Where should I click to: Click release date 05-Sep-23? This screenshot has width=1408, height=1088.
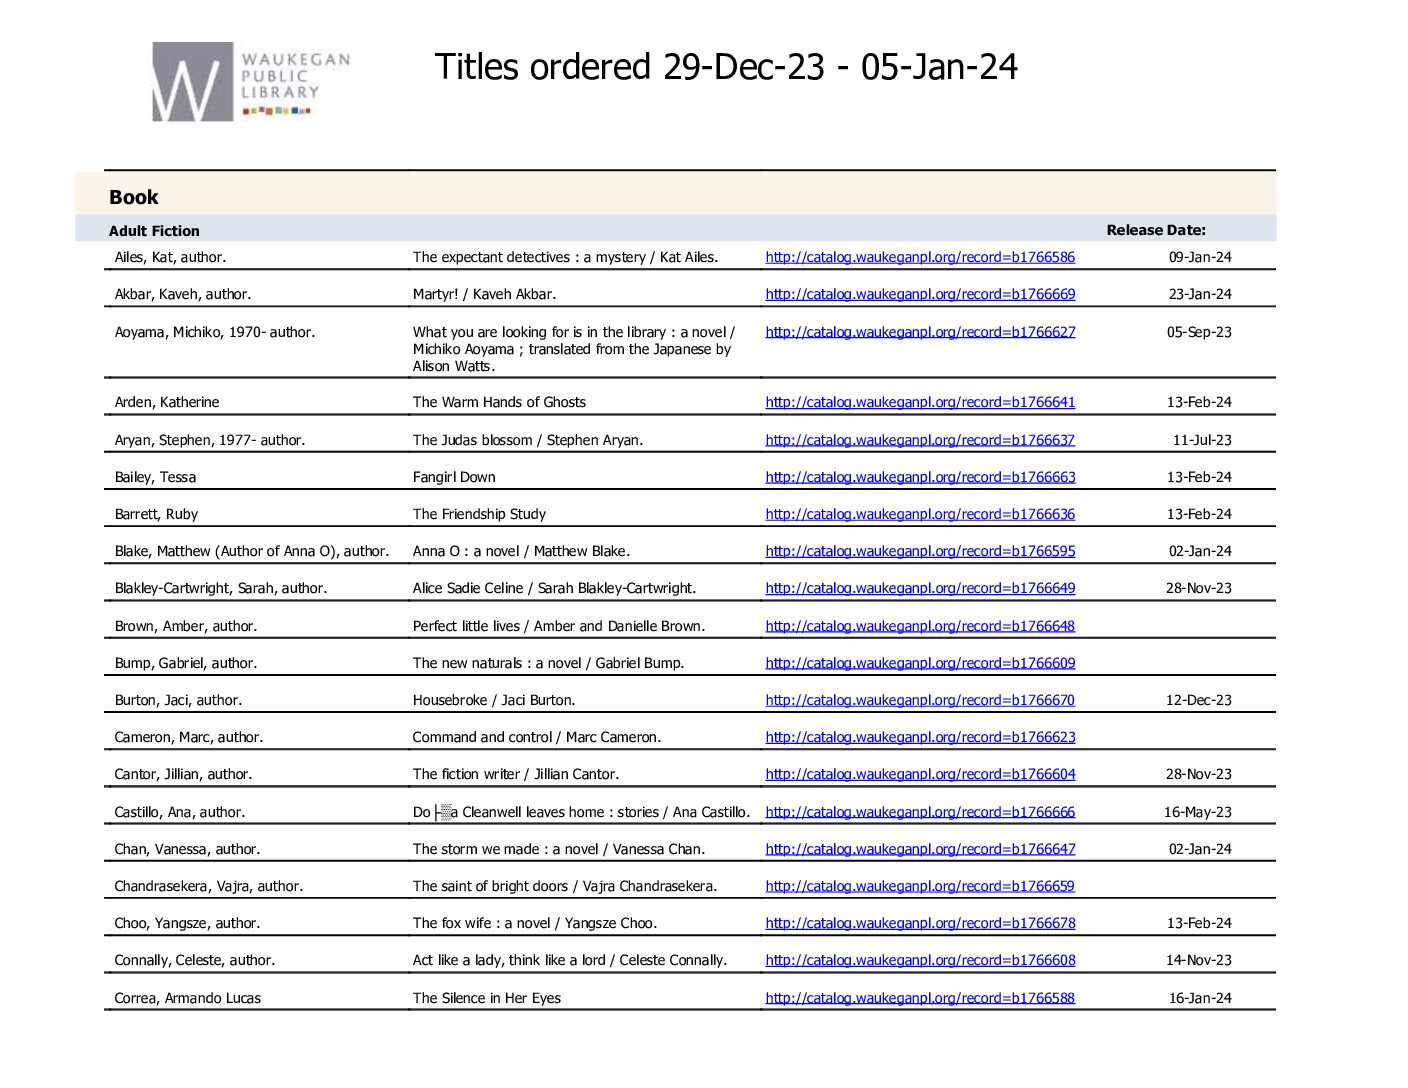[1199, 332]
